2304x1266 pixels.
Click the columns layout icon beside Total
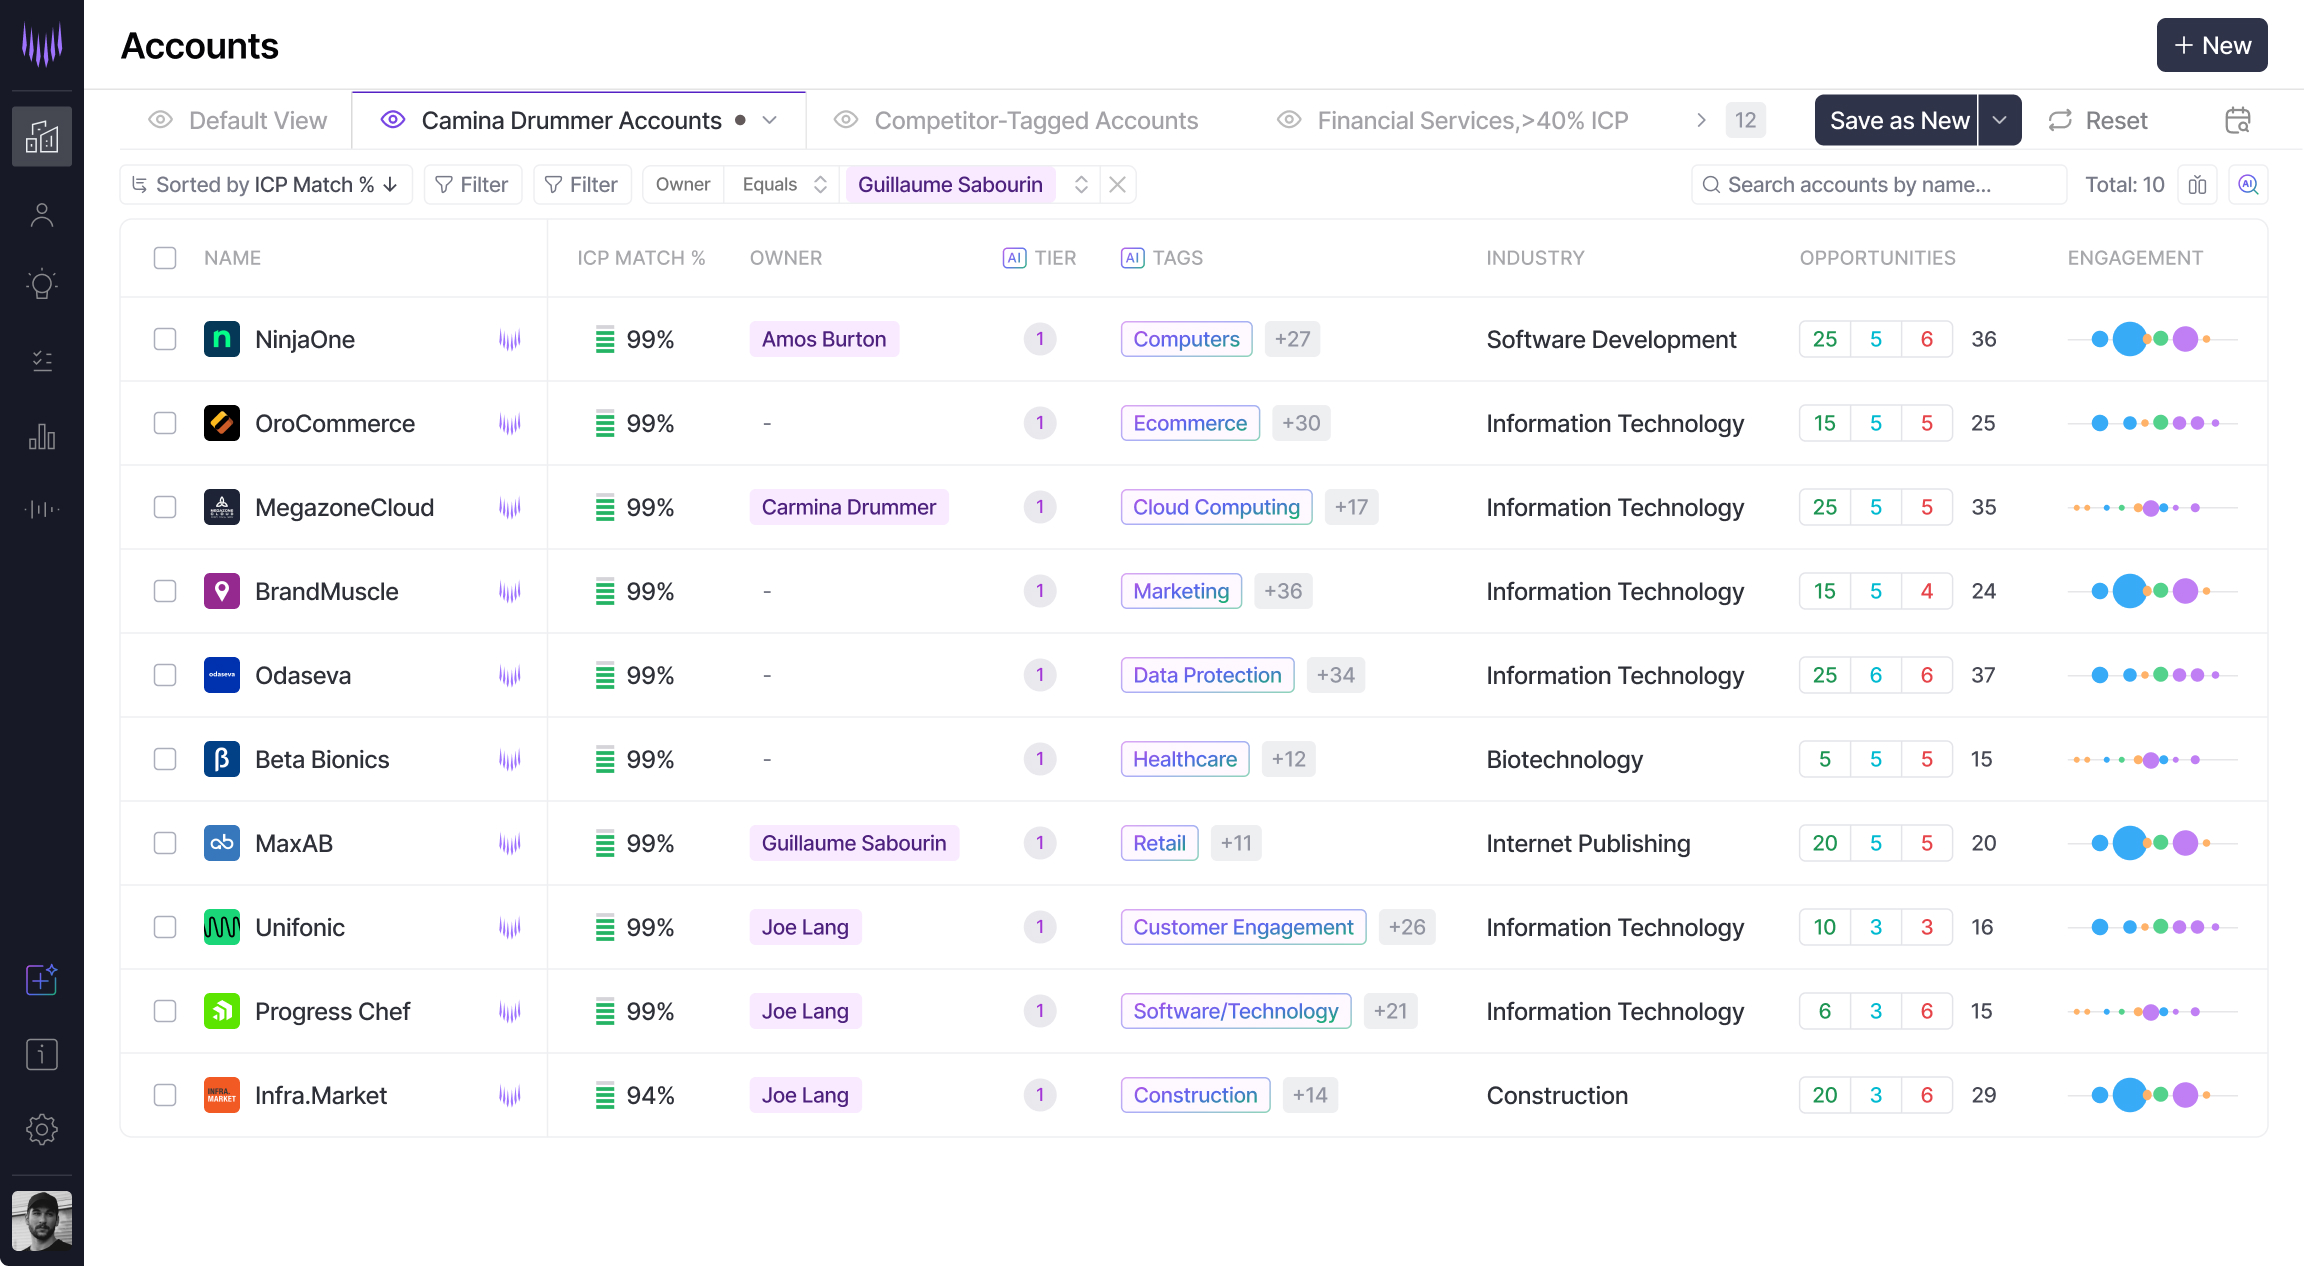(x=2197, y=185)
